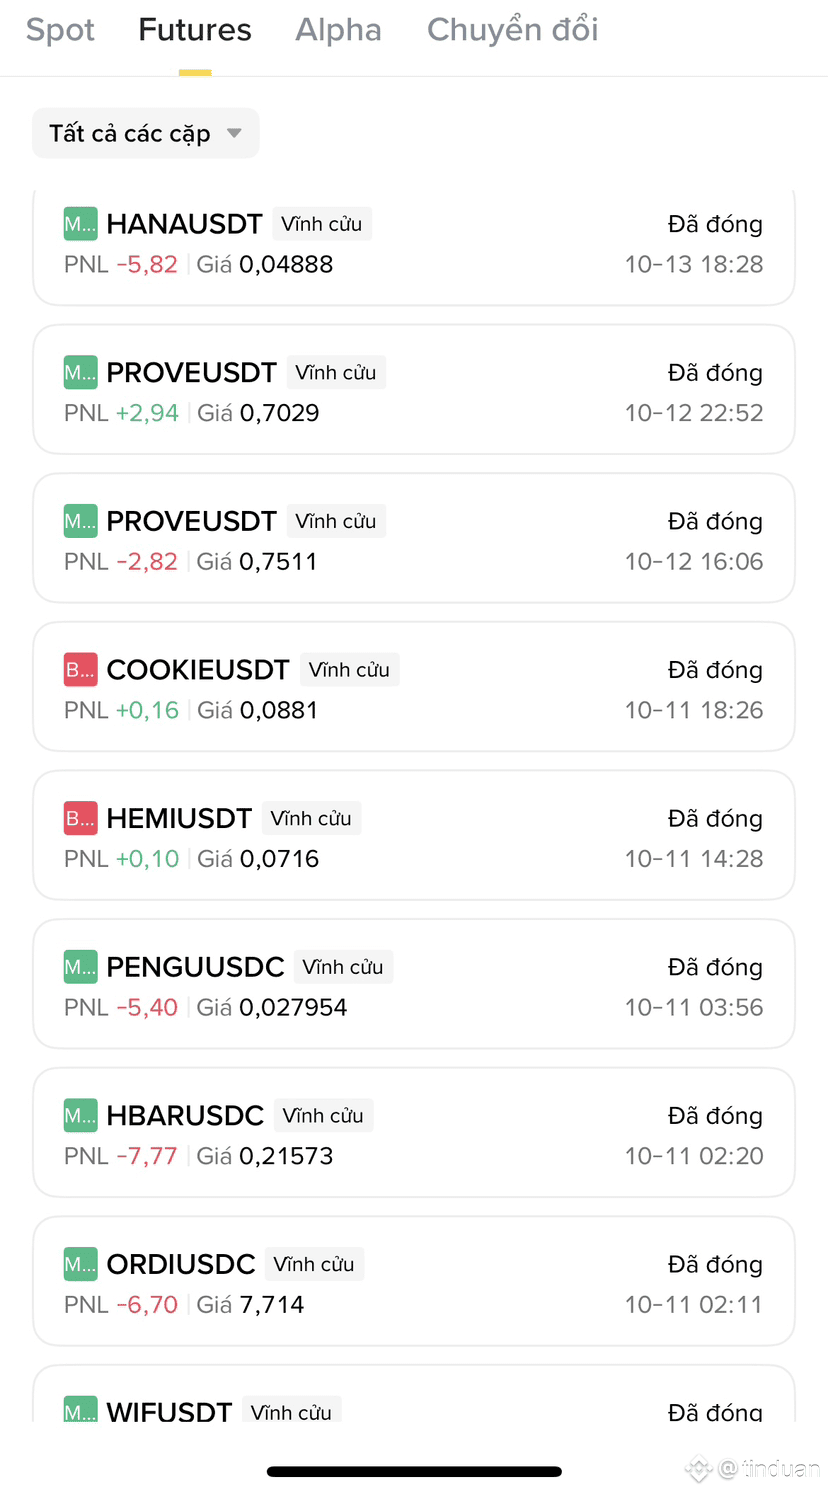
Task: Tap the Vĩnh cửu label beside PENGUUSDC
Action: coord(342,967)
